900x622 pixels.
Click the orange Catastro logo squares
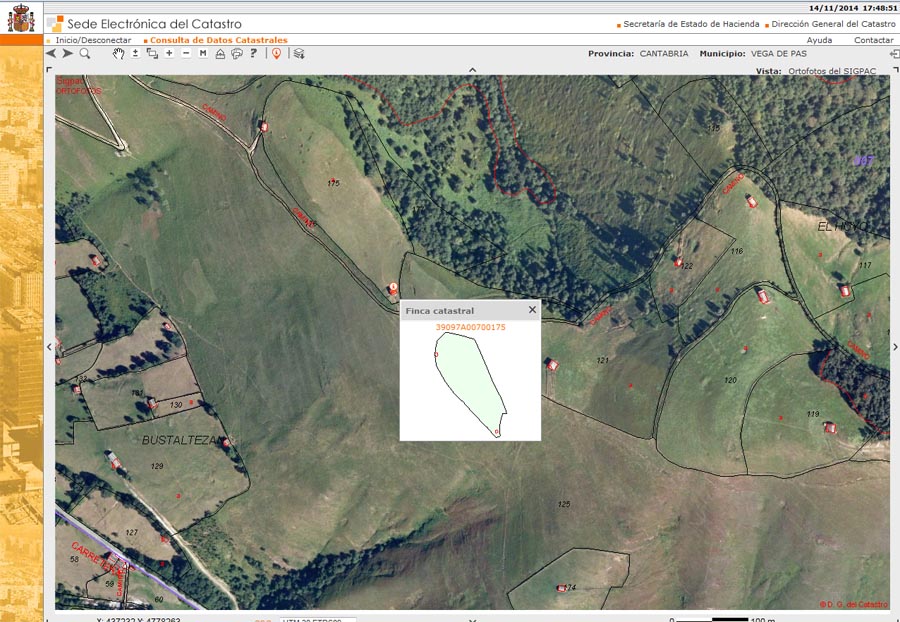click(56, 24)
